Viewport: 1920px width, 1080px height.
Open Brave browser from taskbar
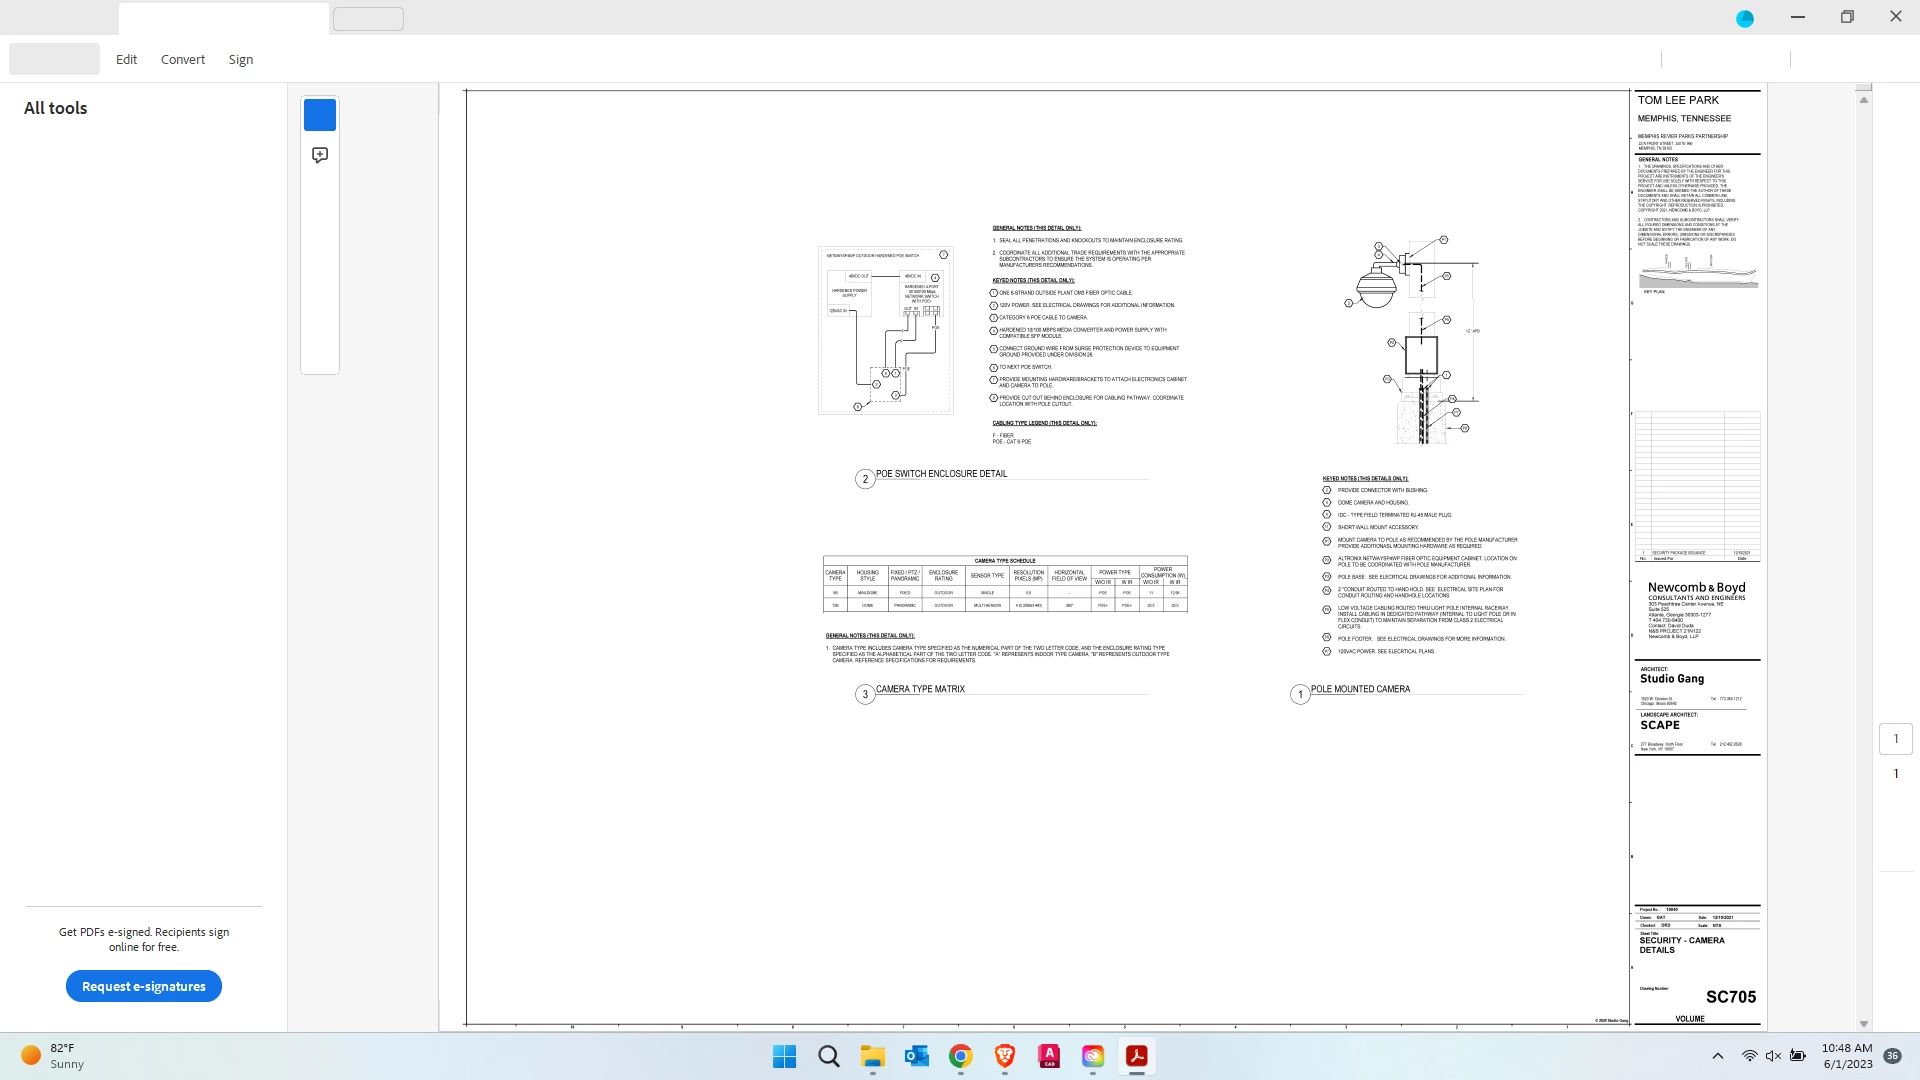click(1005, 1056)
